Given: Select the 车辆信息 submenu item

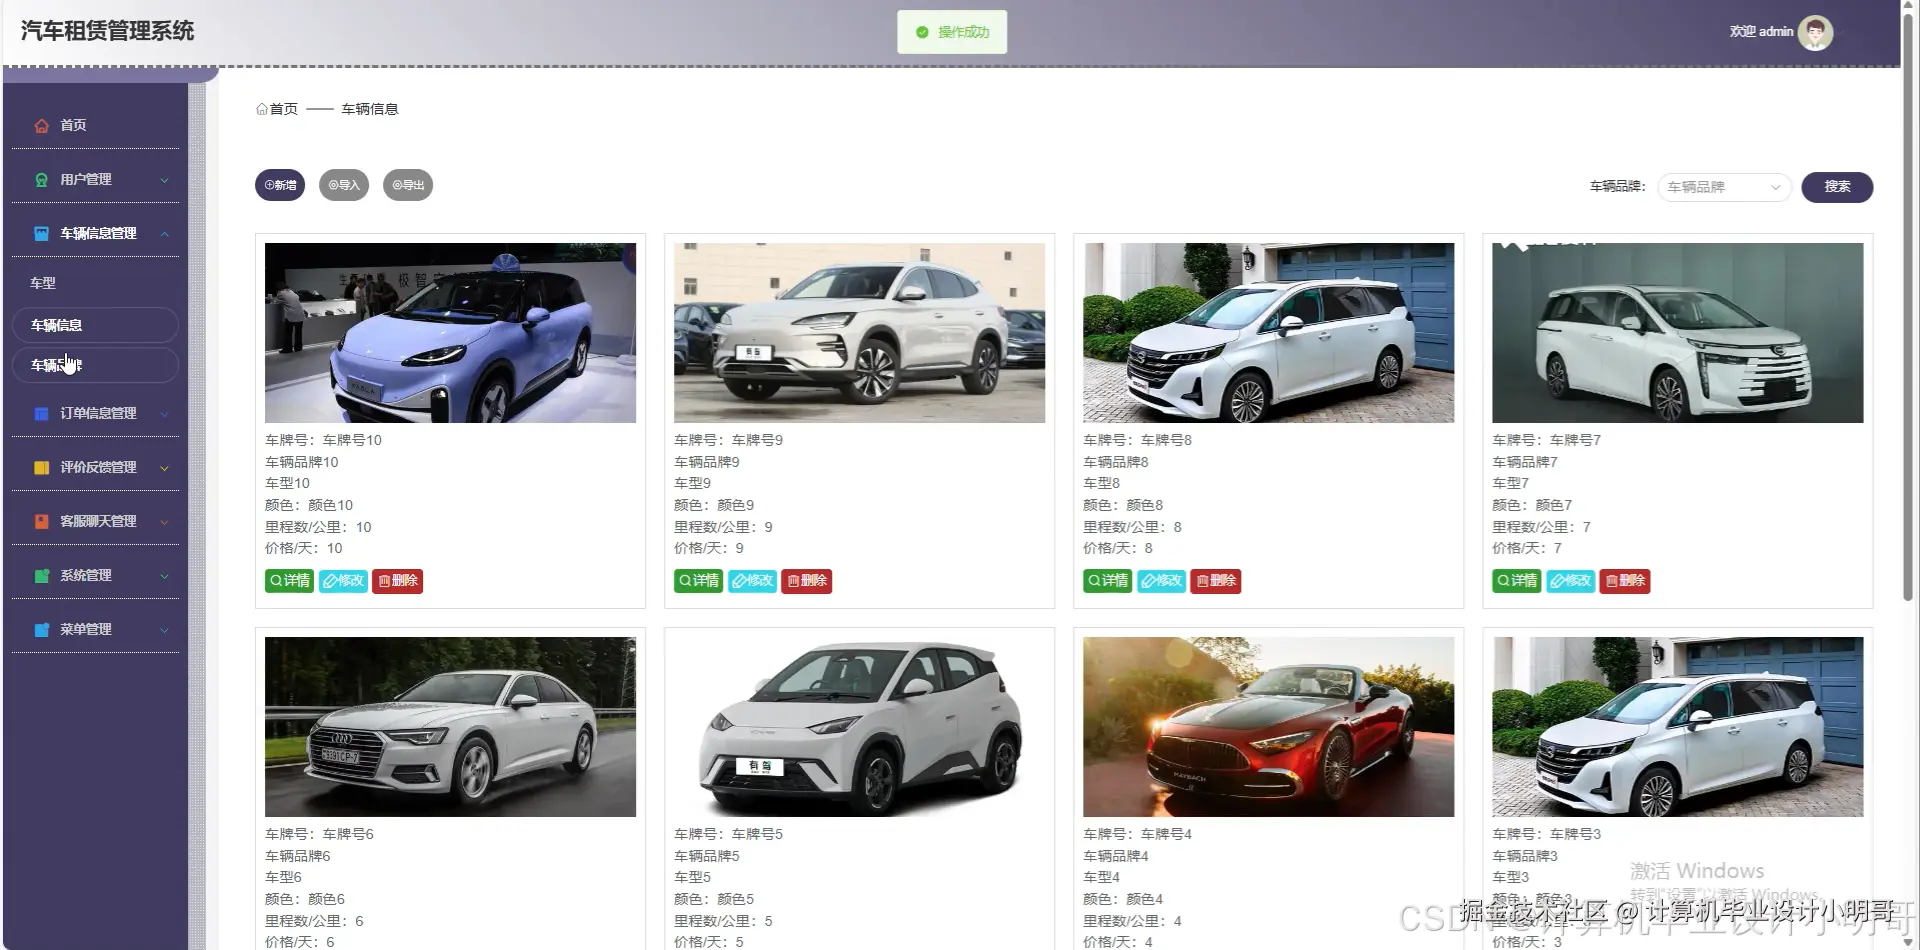Looking at the screenshot, I should [95, 325].
